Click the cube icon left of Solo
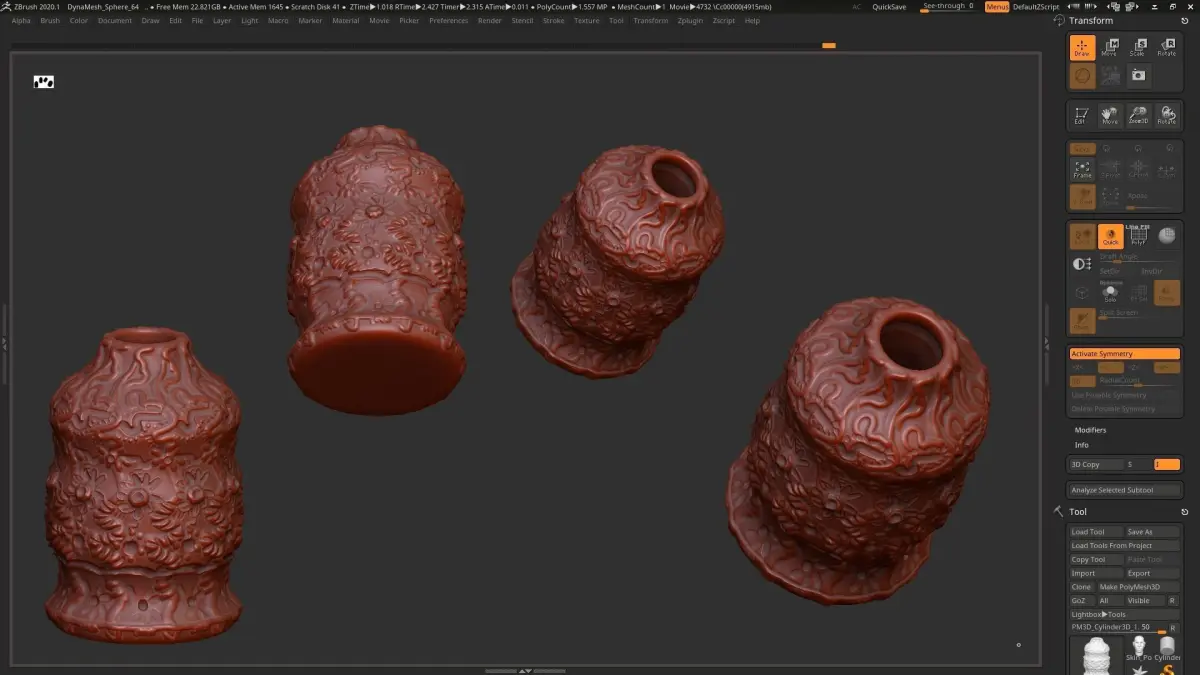Viewport: 1200px width, 675px height. click(1082, 293)
